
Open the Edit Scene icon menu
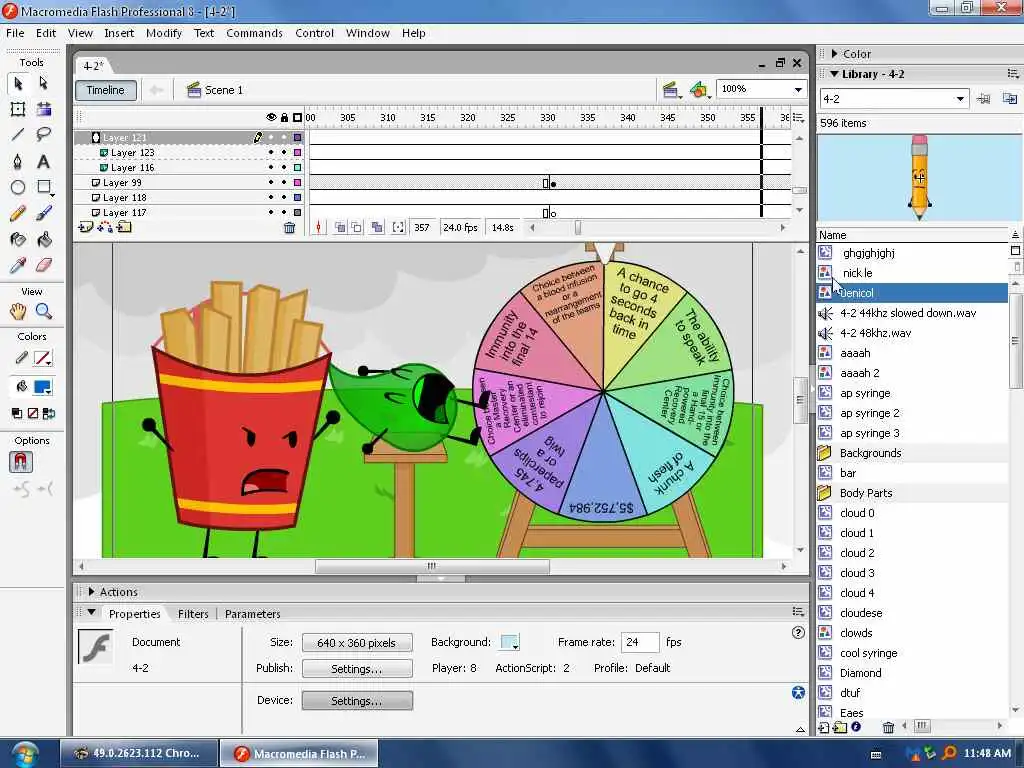coord(670,90)
